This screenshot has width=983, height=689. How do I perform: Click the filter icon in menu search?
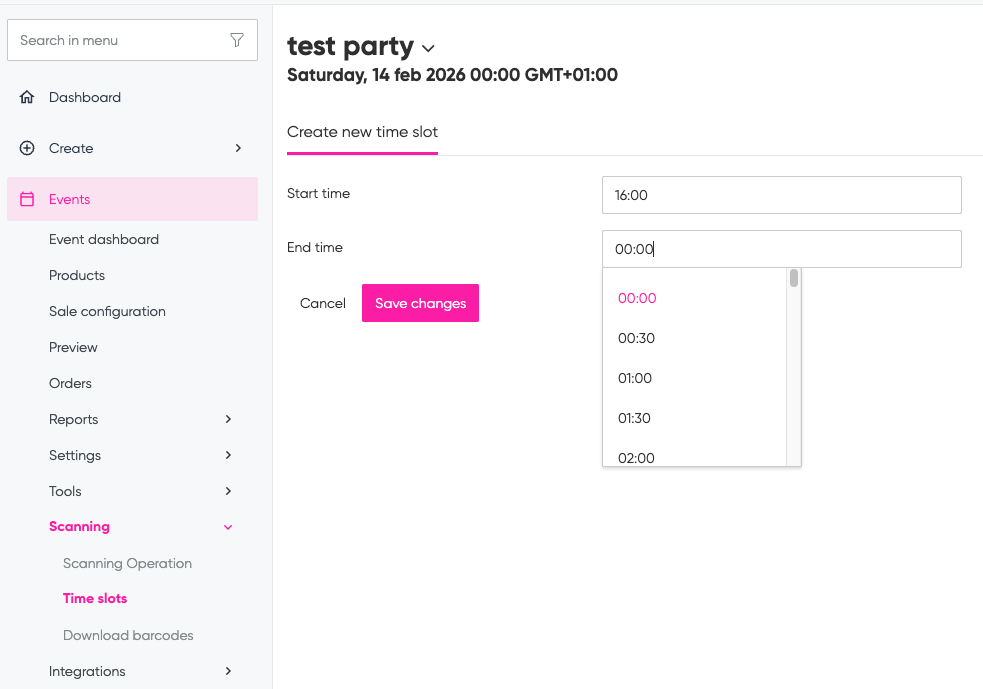click(x=237, y=40)
